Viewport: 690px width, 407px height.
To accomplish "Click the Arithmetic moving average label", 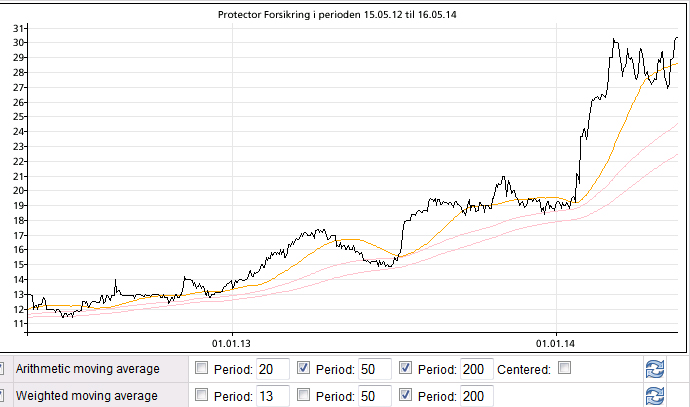I will tap(88, 370).
